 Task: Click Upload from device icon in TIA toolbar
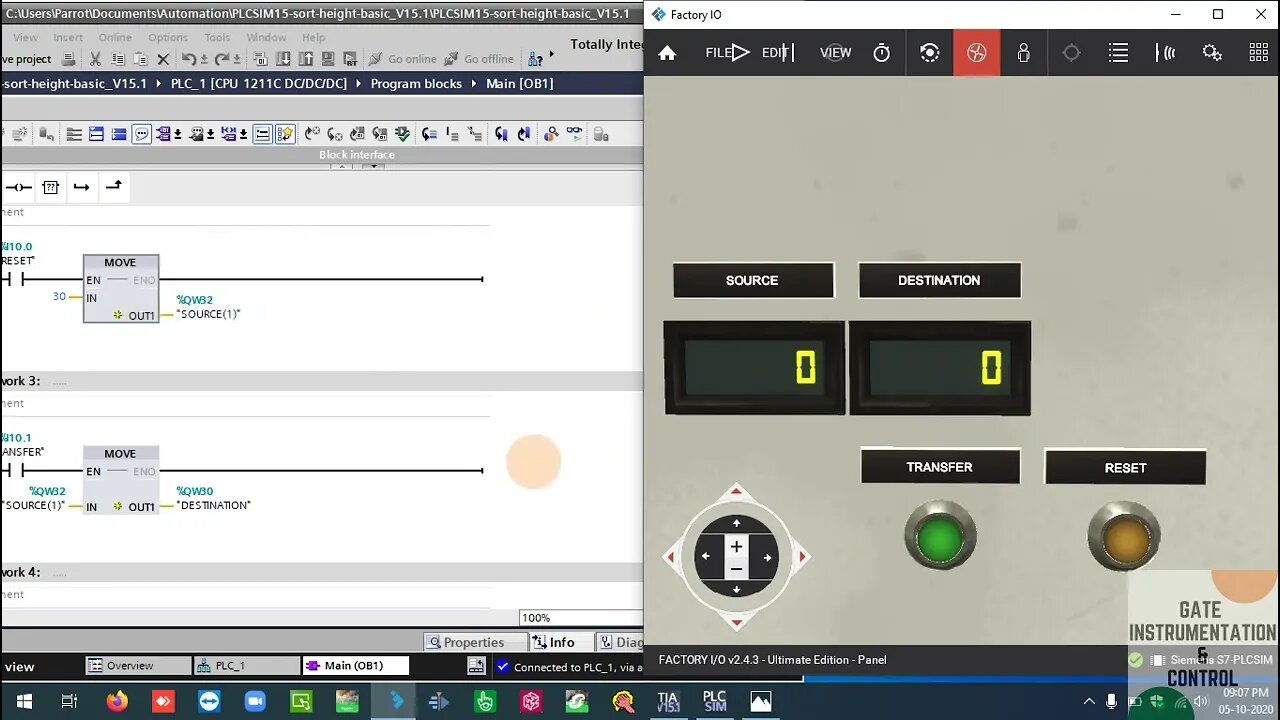[305, 59]
